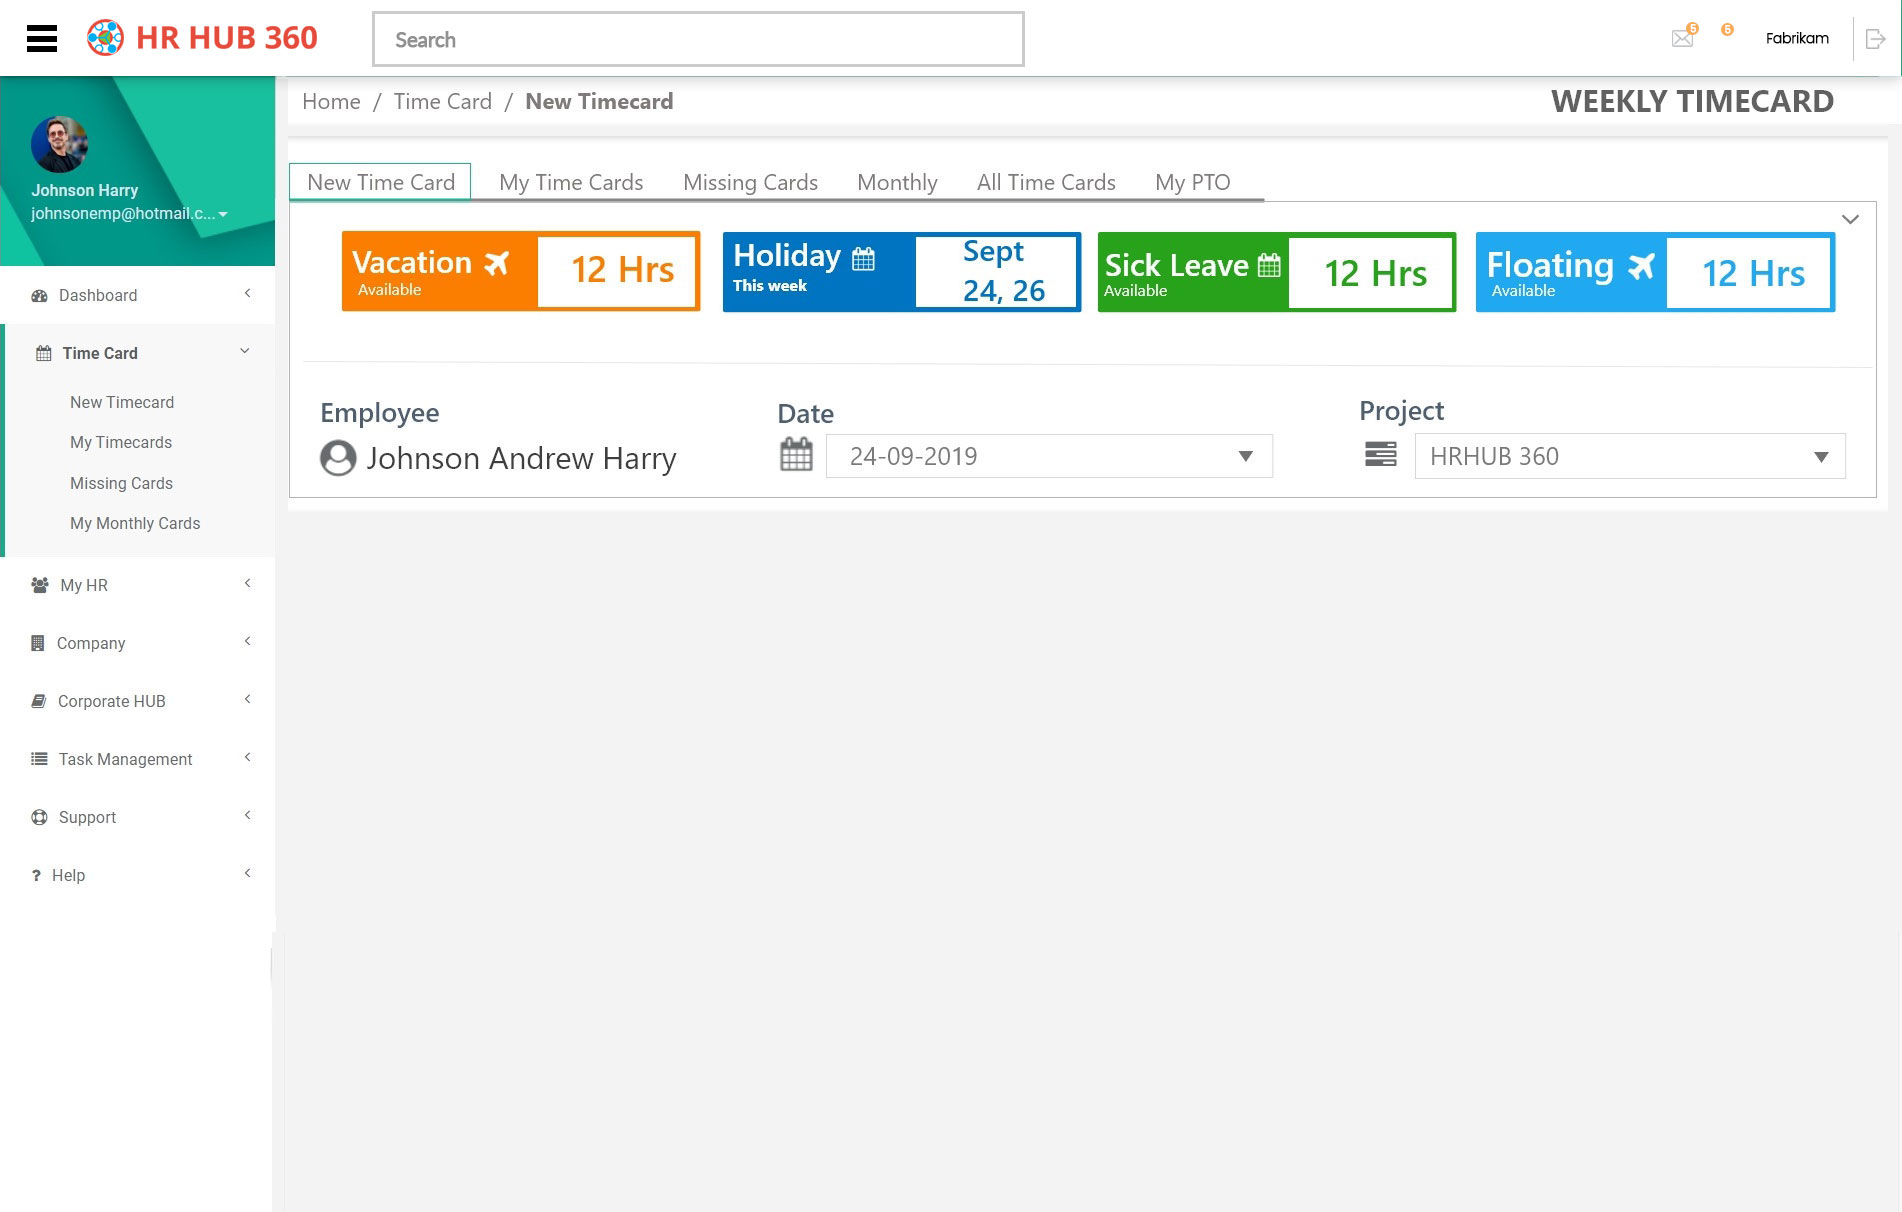The width and height of the screenshot is (1902, 1212).
Task: Open the Date dropdown showing 24-09-2019
Action: (x=1049, y=456)
